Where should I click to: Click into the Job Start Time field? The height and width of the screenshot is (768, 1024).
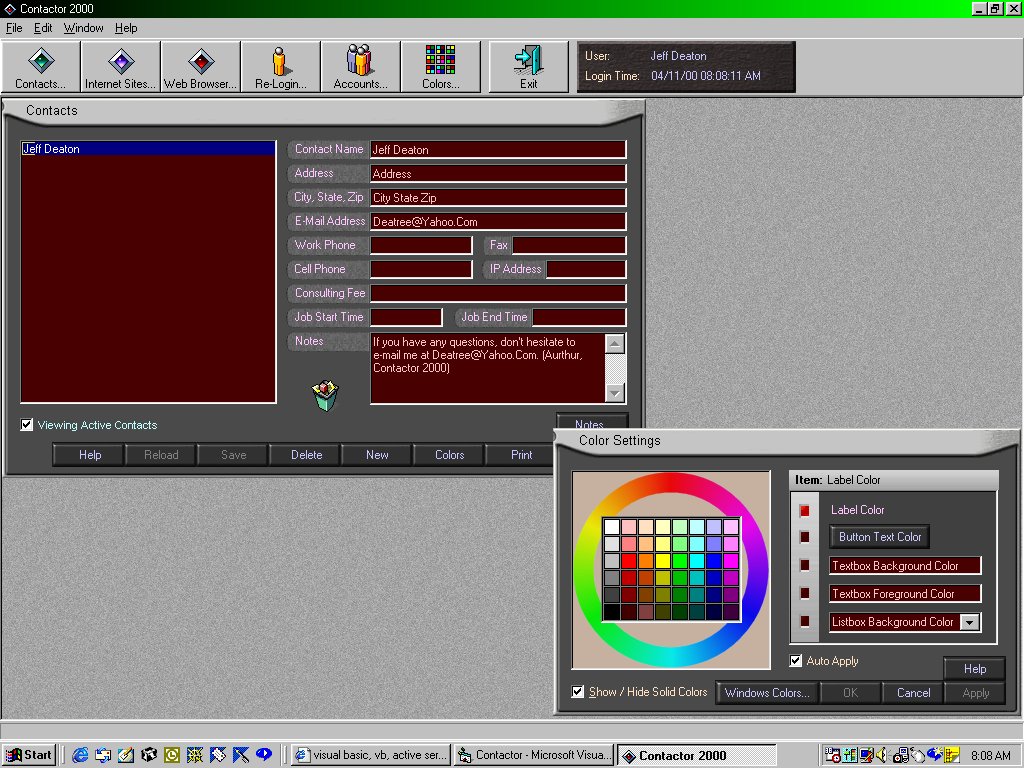click(x=406, y=317)
